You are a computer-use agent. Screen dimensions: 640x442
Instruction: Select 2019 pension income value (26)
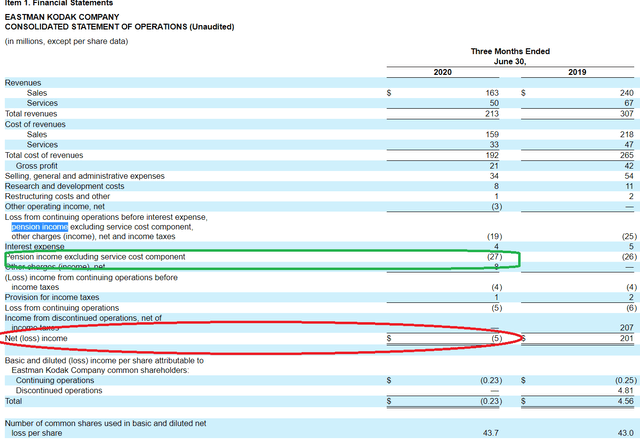pos(629,257)
